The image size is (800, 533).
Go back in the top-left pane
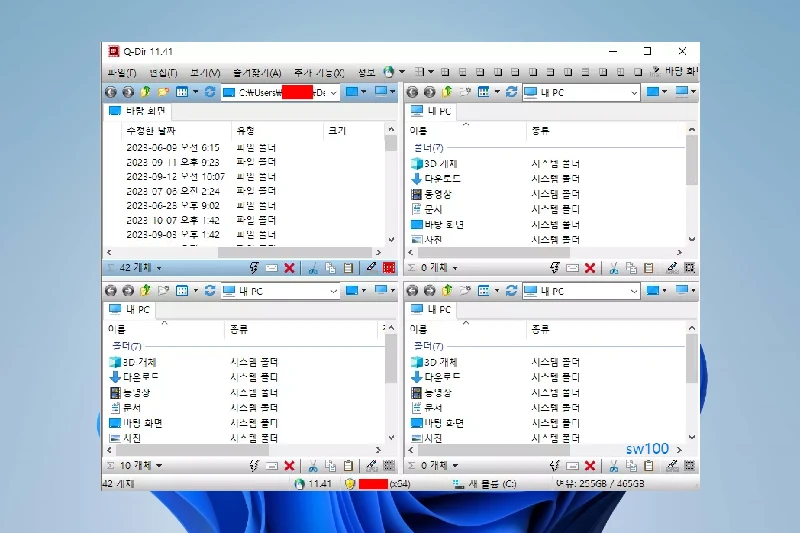coord(111,92)
